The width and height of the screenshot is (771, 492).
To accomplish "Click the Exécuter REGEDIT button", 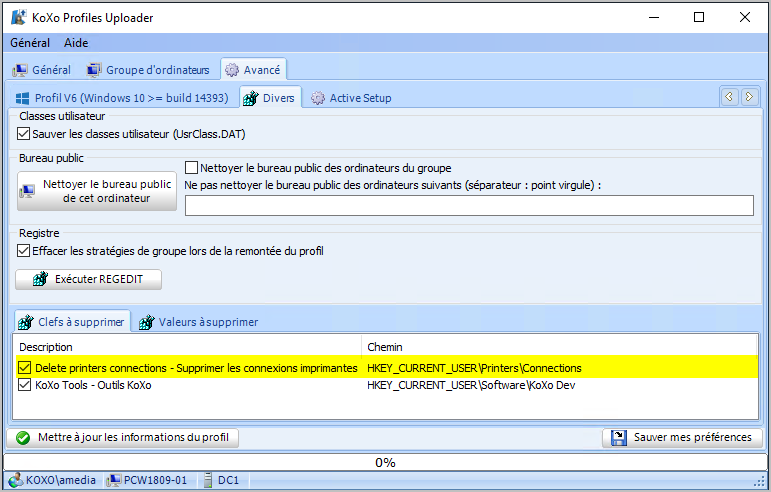I will coord(89,279).
